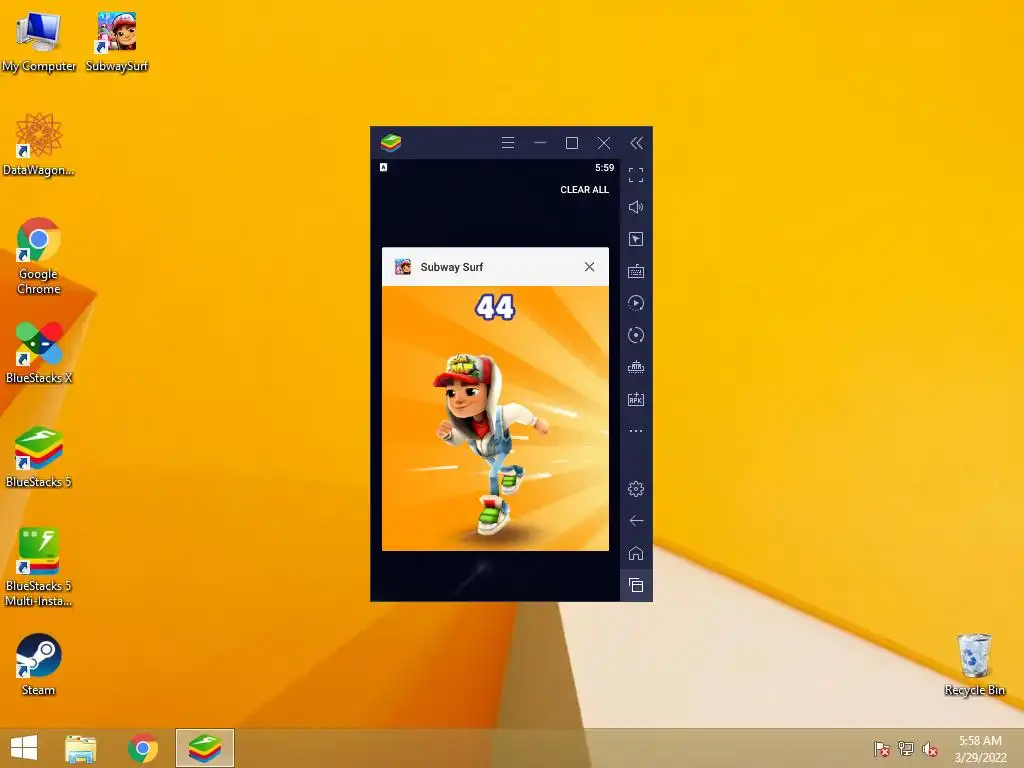Click the volume speaker icon in BlueStacks sidebar
The image size is (1024, 768).
click(x=636, y=207)
